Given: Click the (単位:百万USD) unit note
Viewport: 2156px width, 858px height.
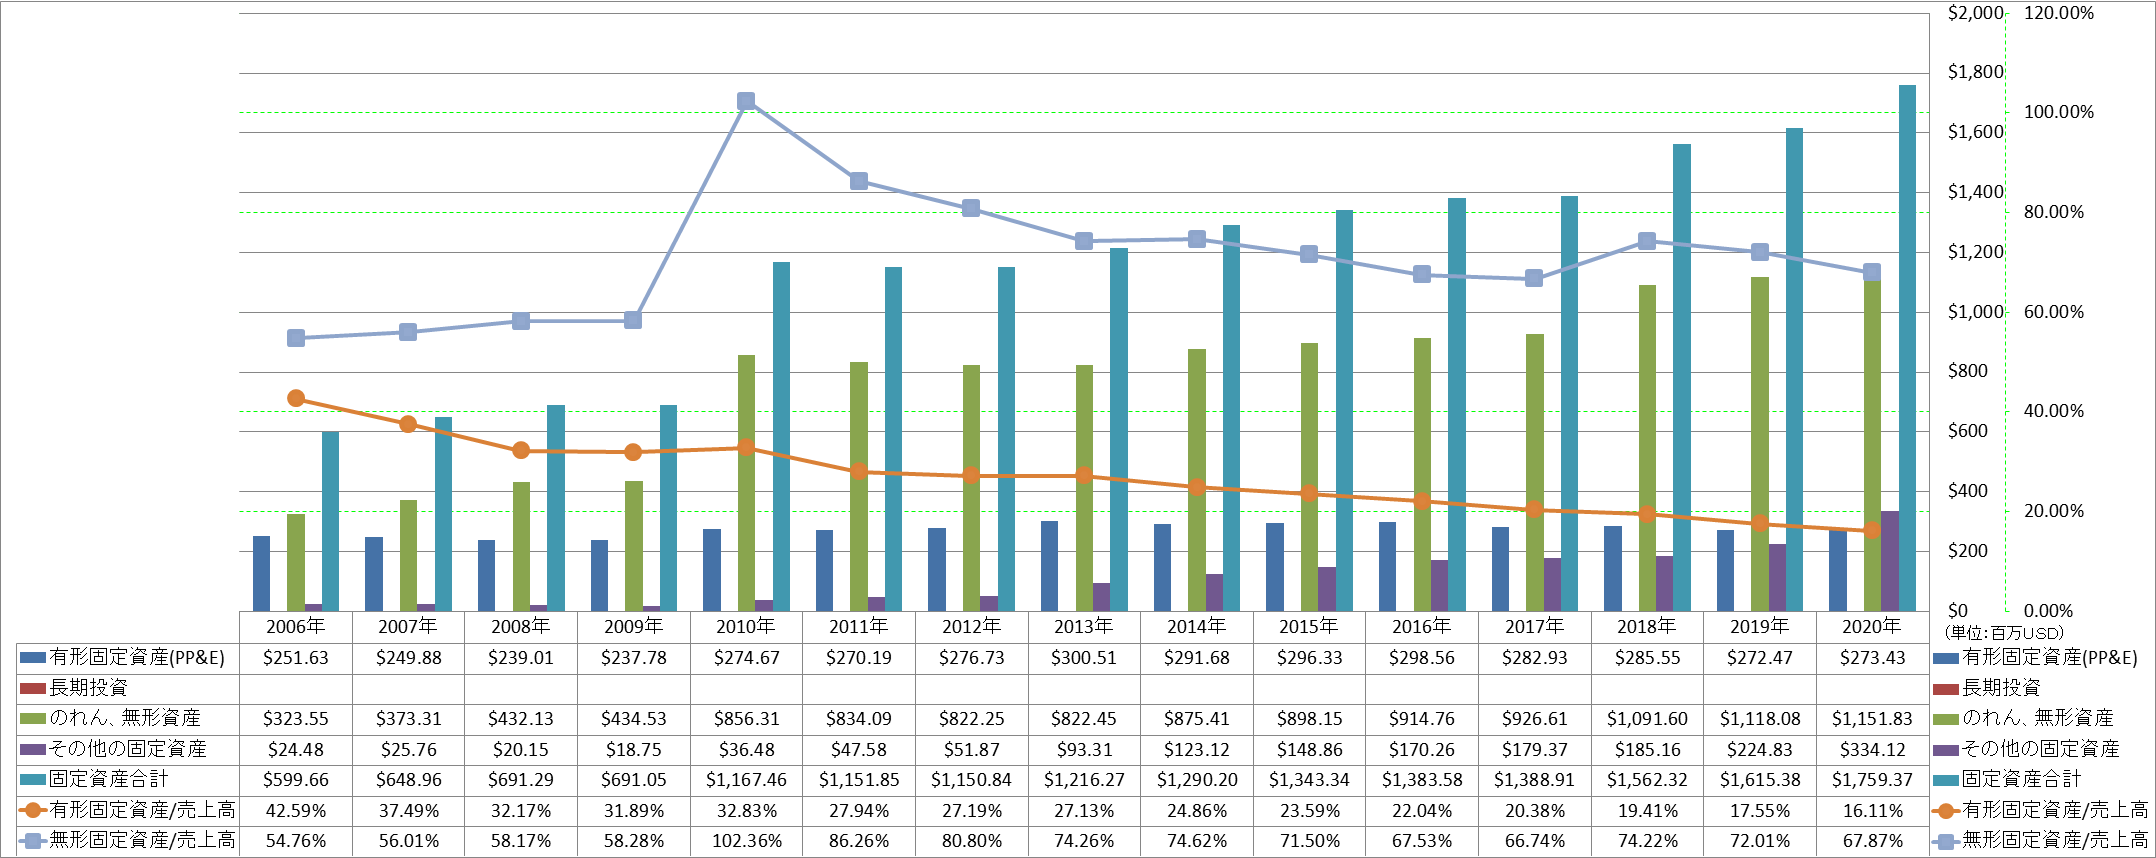Looking at the screenshot, I should point(2004,633).
